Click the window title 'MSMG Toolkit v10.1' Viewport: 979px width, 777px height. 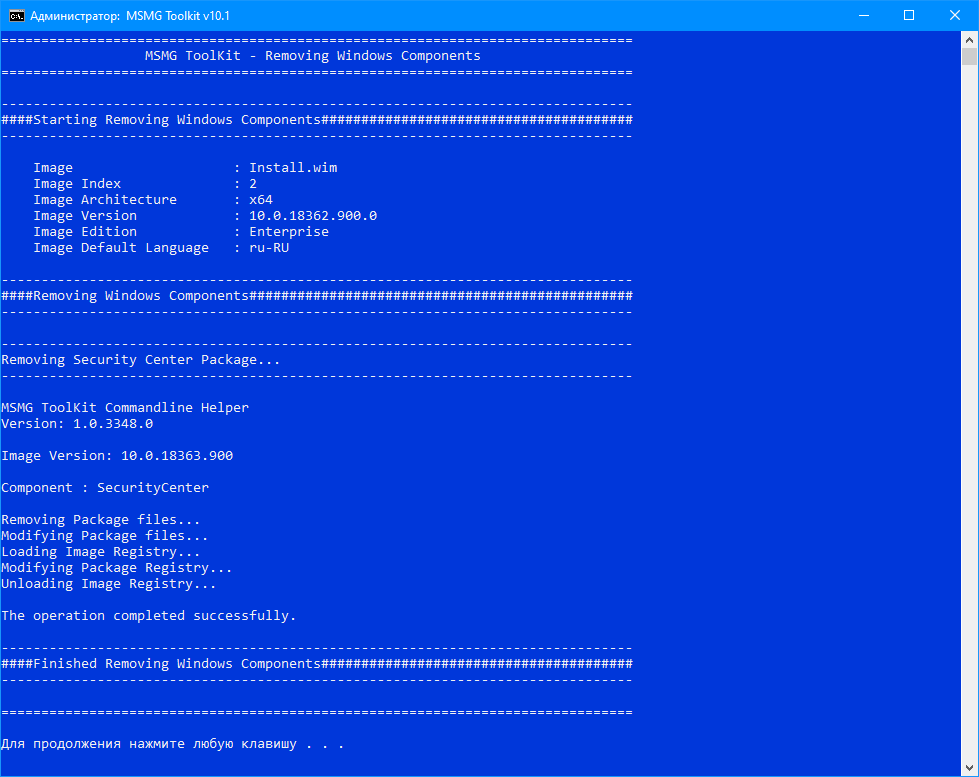178,16
